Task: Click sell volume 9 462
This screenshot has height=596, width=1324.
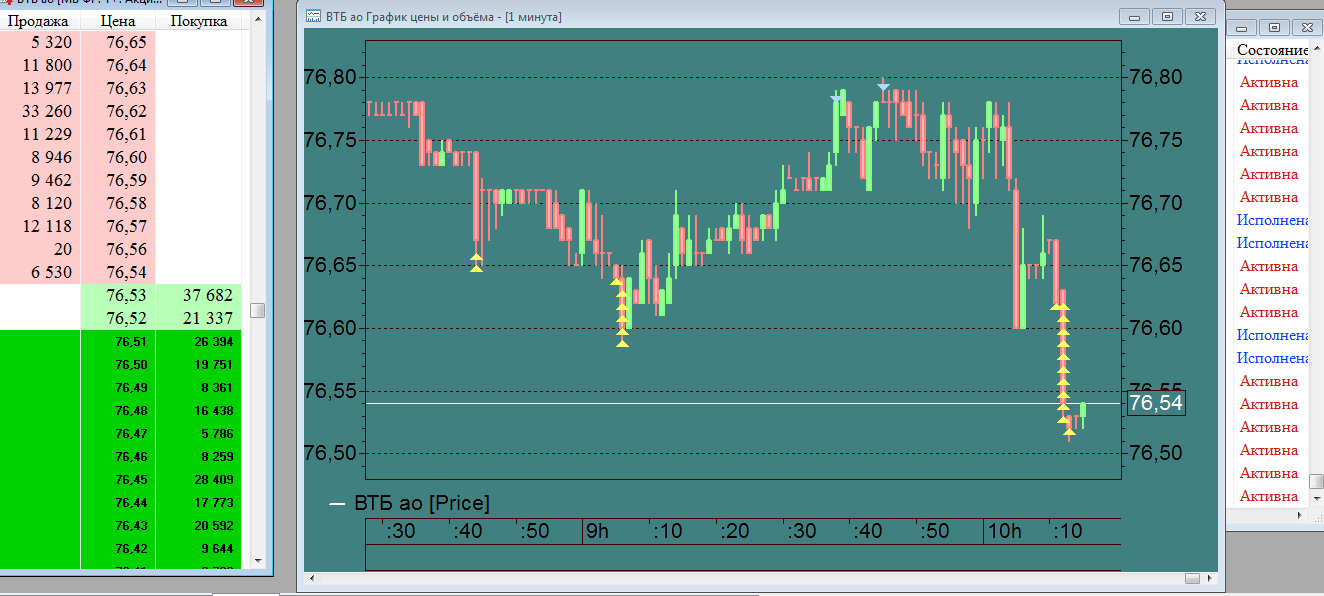Action: [52, 180]
